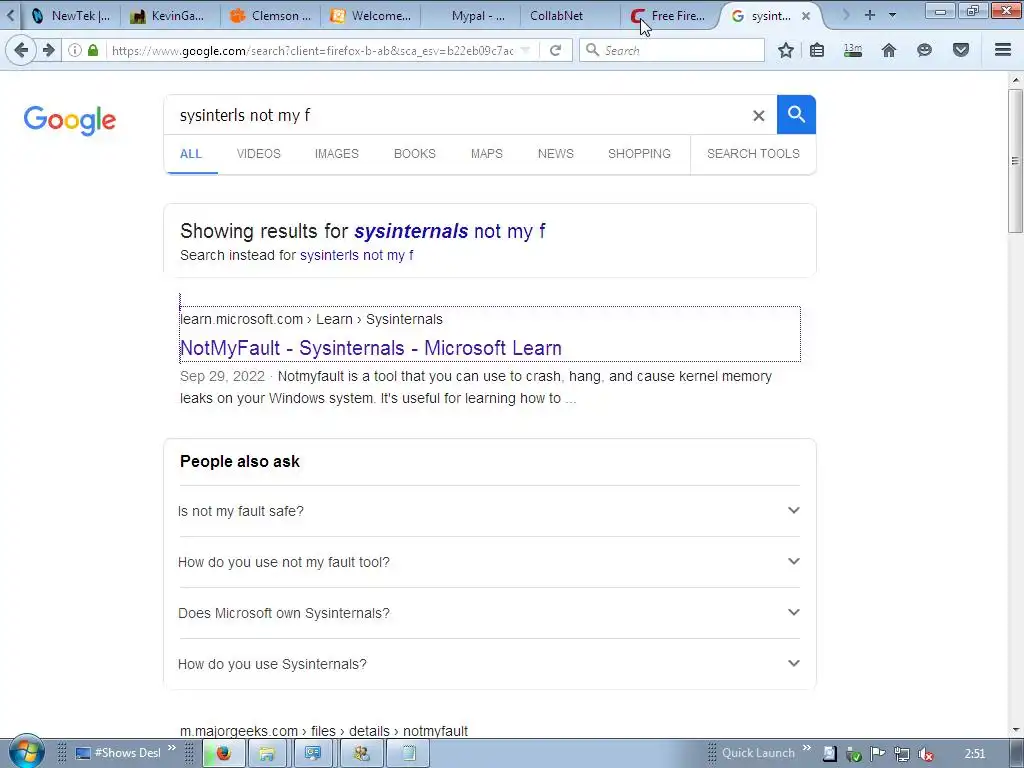Click the chat smiley toolbar icon
Image resolution: width=1024 pixels, height=768 pixels.
(x=924, y=50)
